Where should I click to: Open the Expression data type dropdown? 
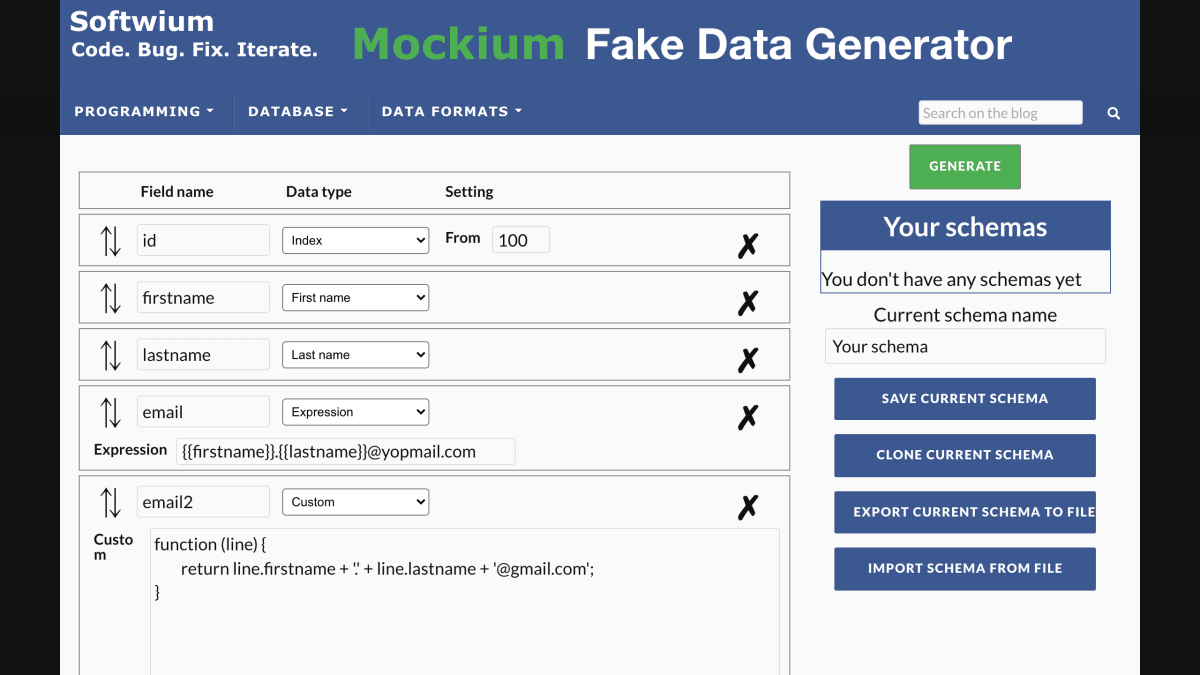click(355, 412)
